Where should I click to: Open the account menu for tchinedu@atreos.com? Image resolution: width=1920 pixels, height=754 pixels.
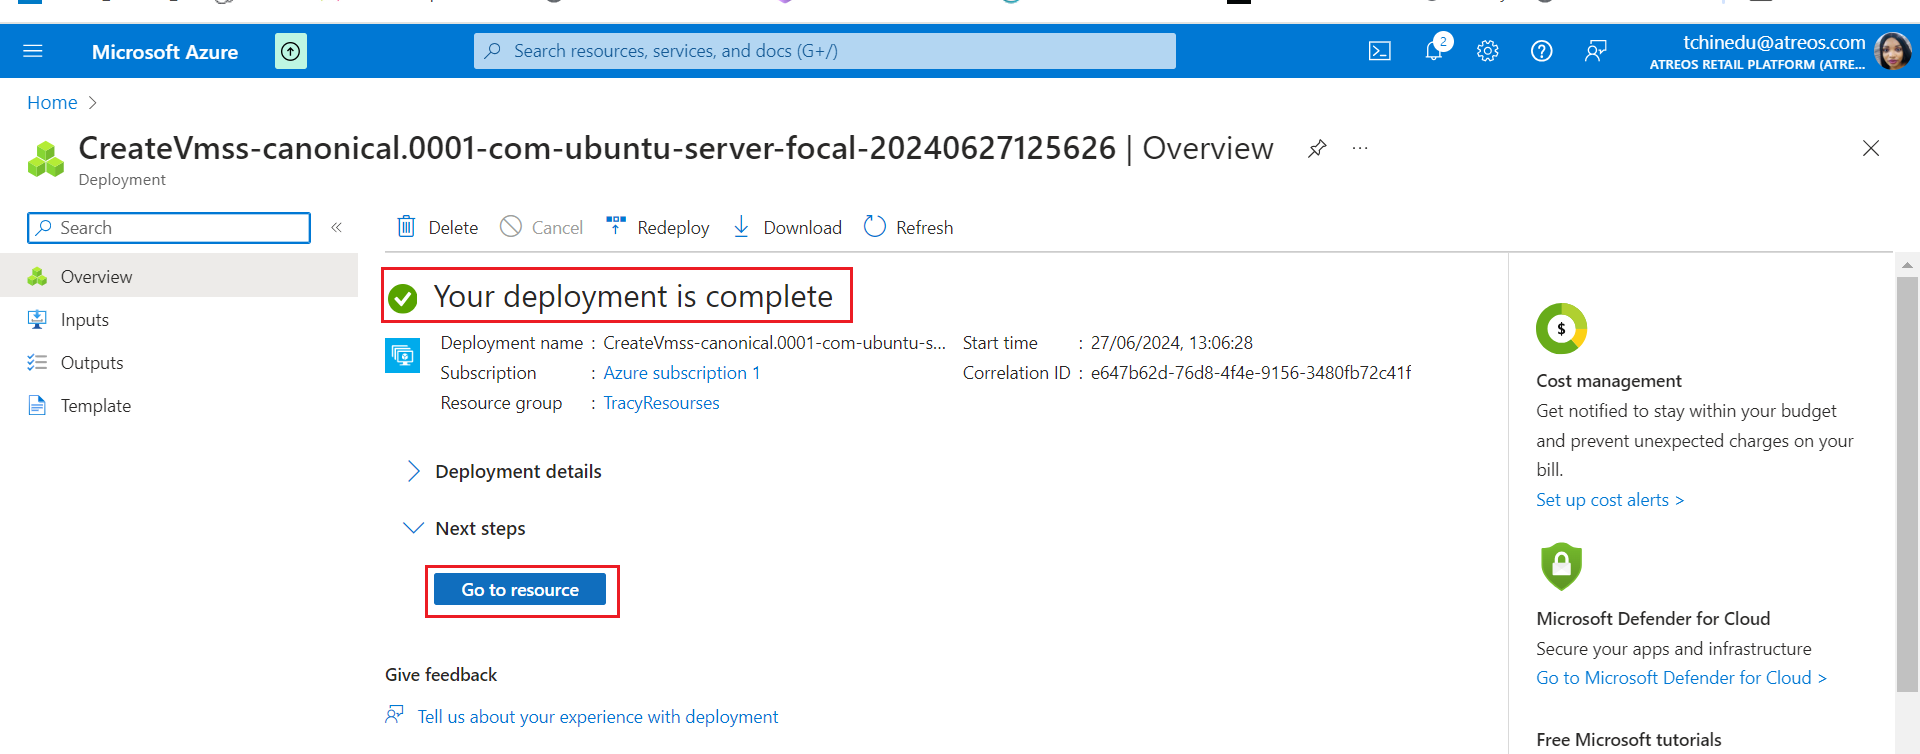1780,52
